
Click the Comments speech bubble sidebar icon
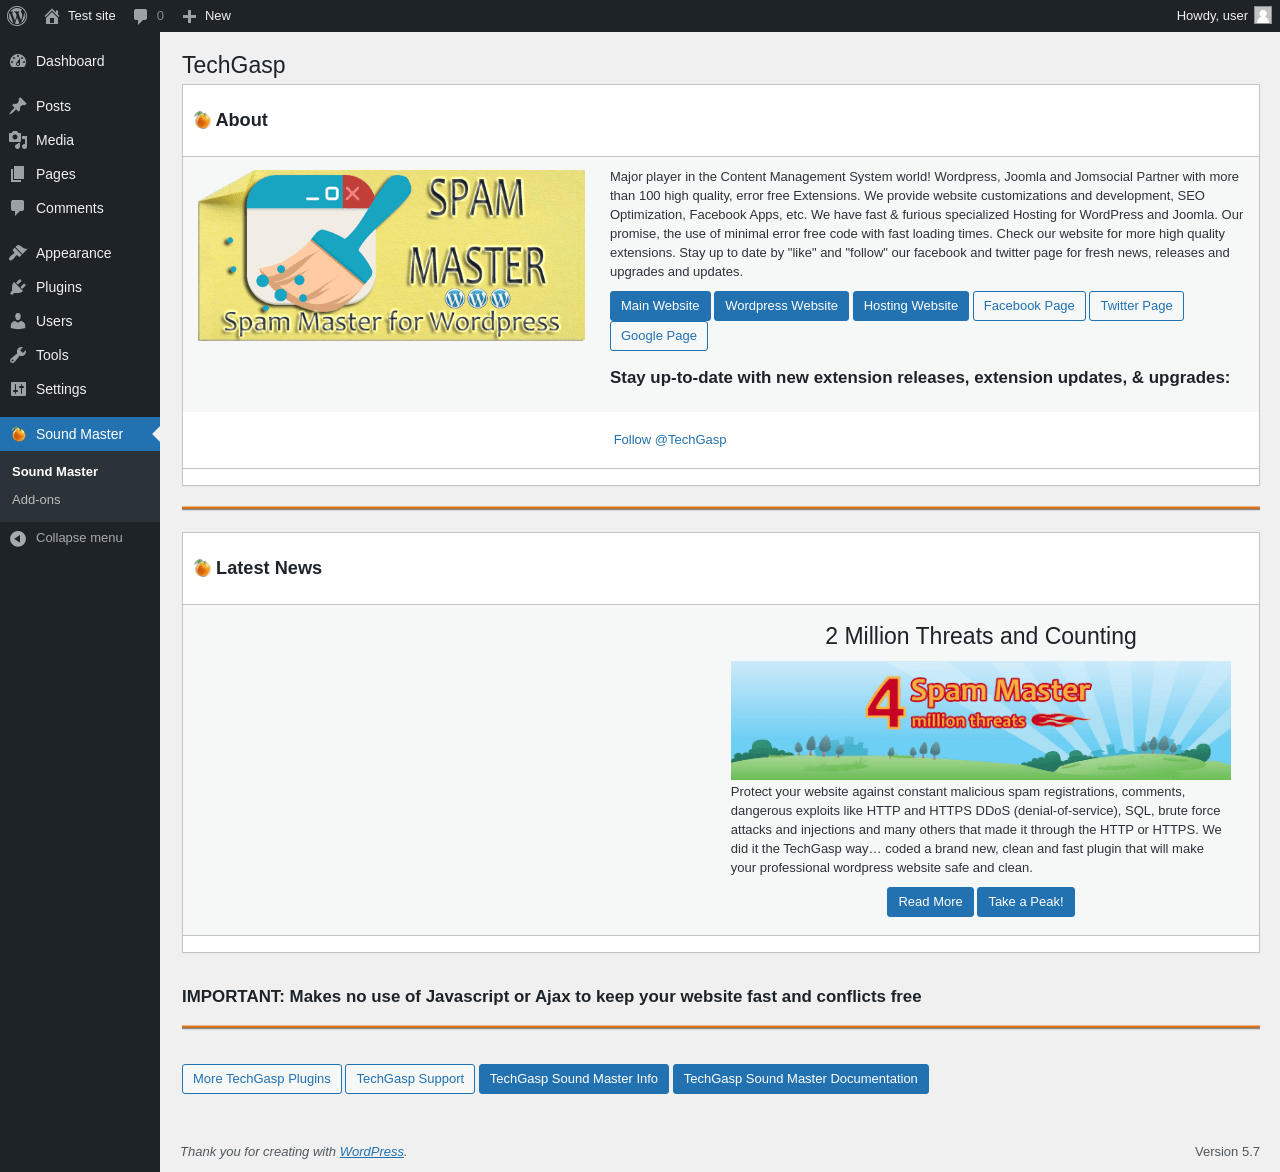pos(18,208)
